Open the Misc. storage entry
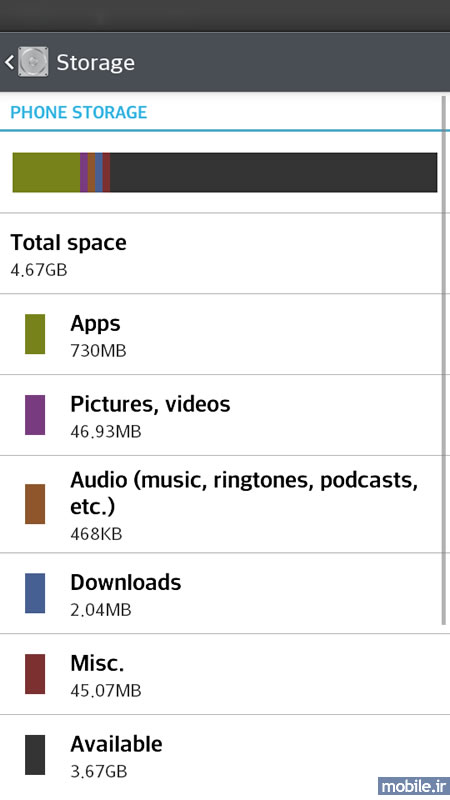Viewport: 450px width, 800px height. tap(225, 674)
